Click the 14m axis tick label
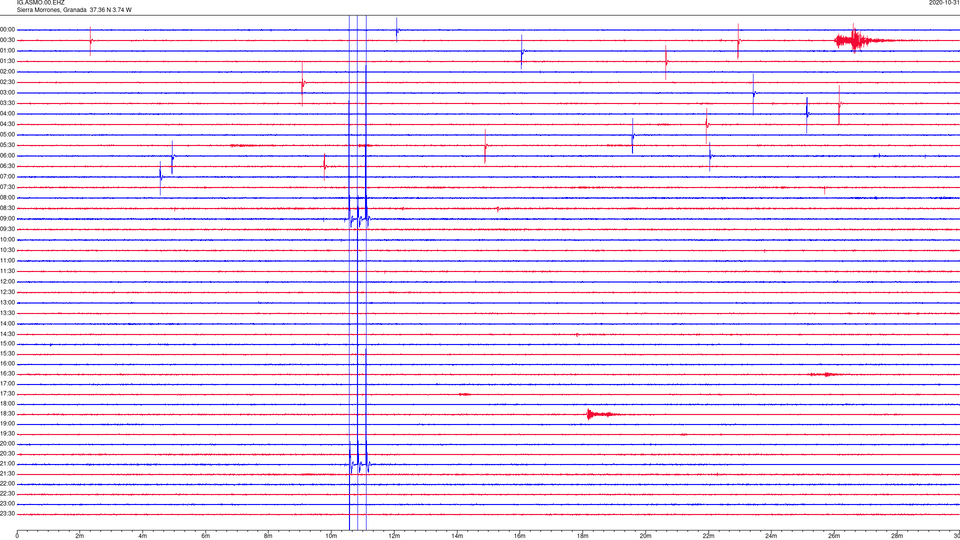Viewport: 960px width, 540px height. [x=457, y=536]
